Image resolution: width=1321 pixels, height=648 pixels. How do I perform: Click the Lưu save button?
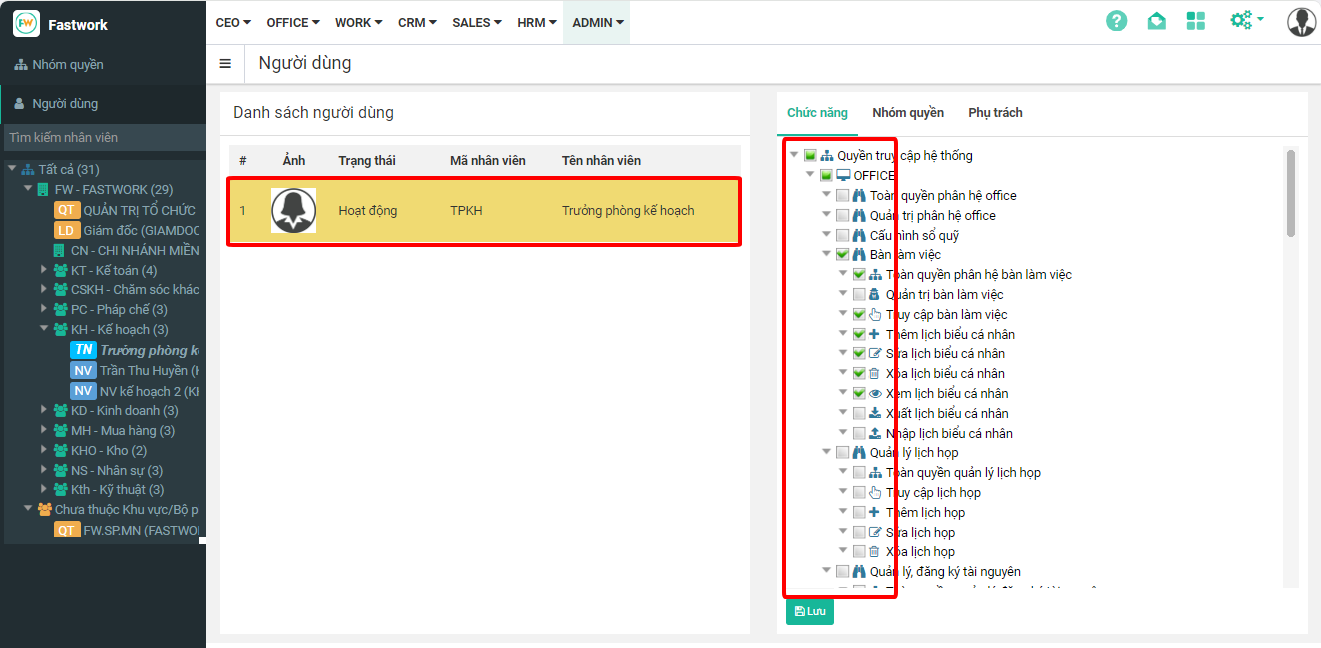(809, 611)
